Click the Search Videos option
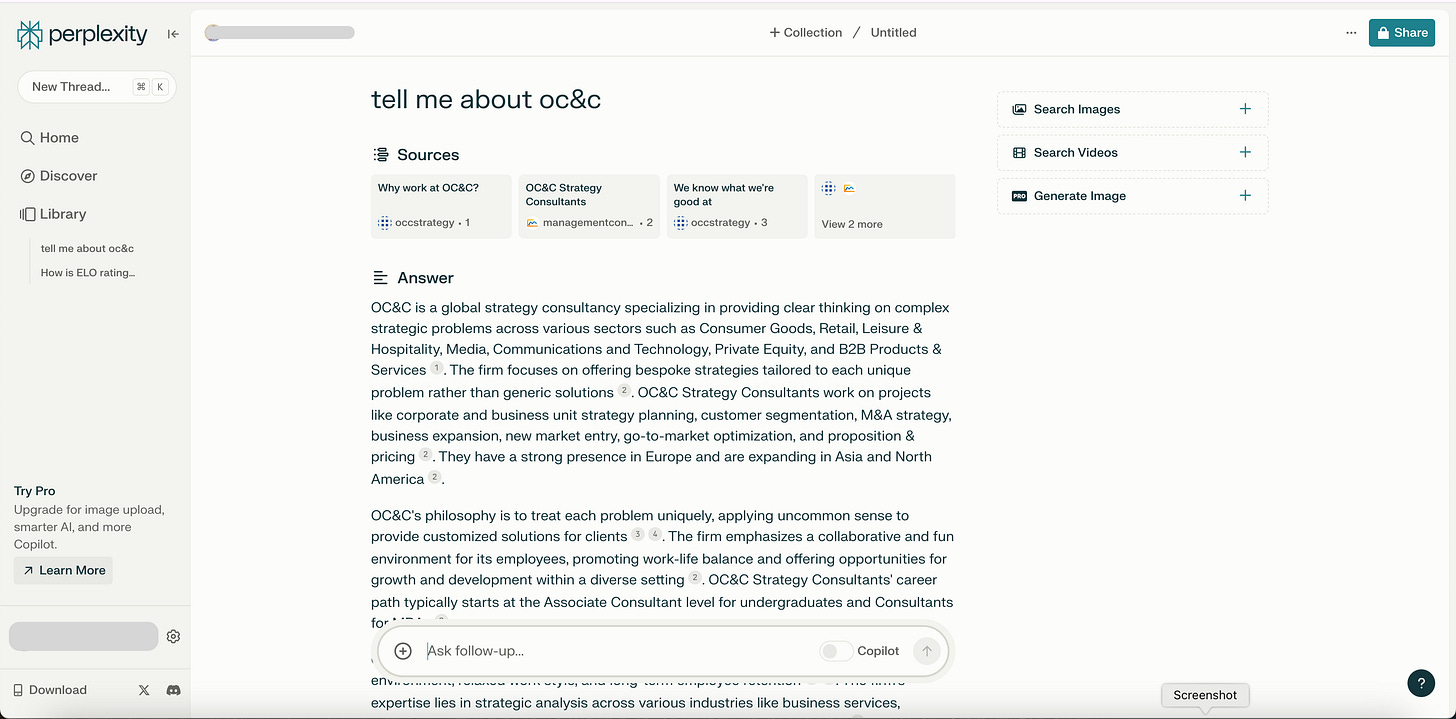The height and width of the screenshot is (719, 1456). [x=1132, y=153]
